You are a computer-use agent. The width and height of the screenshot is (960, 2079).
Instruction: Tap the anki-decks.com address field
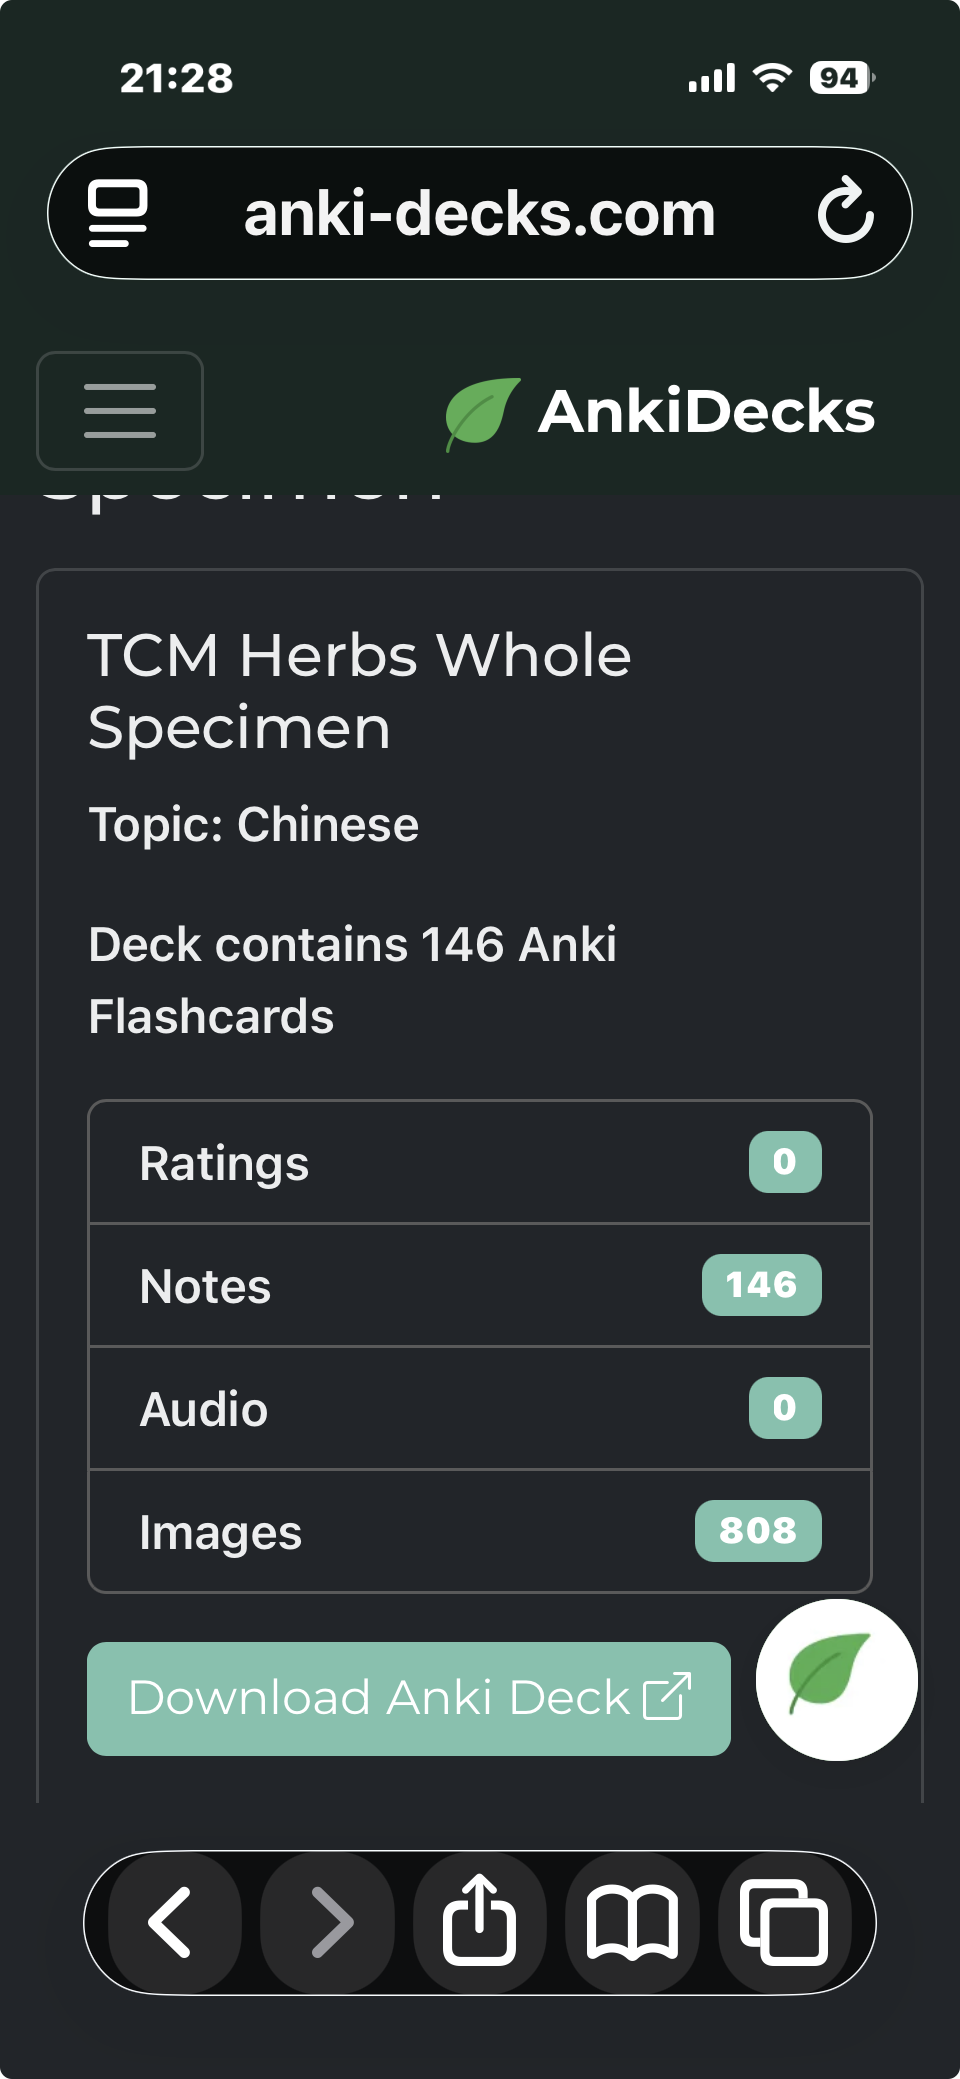(x=480, y=214)
